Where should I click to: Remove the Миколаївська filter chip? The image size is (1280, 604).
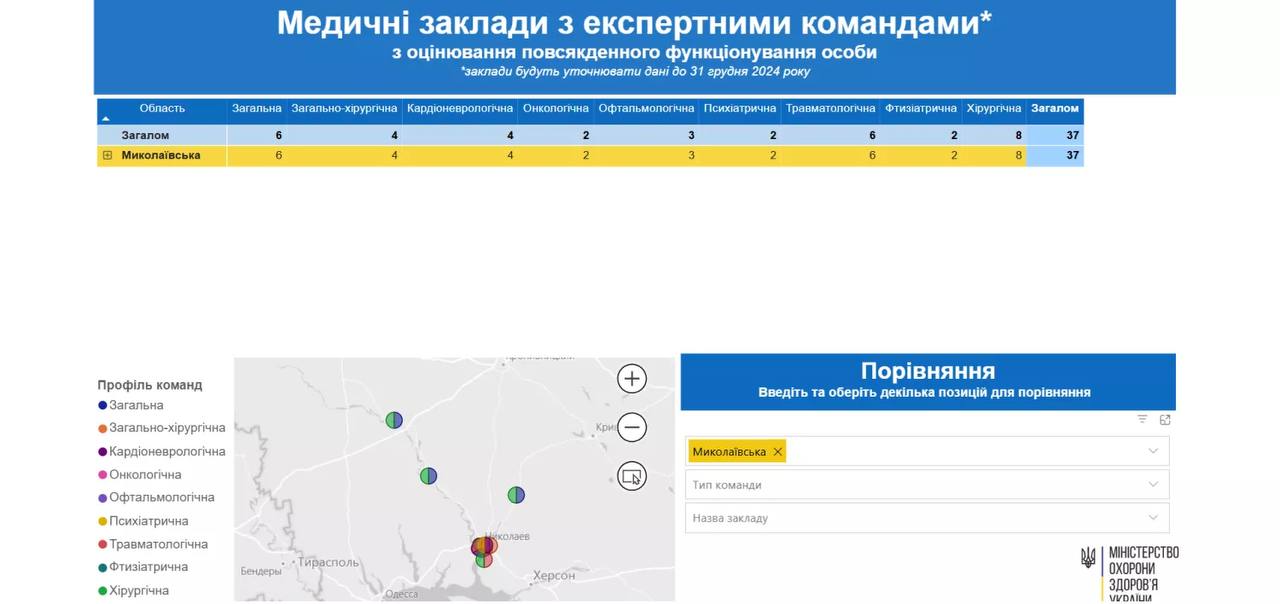pos(778,452)
